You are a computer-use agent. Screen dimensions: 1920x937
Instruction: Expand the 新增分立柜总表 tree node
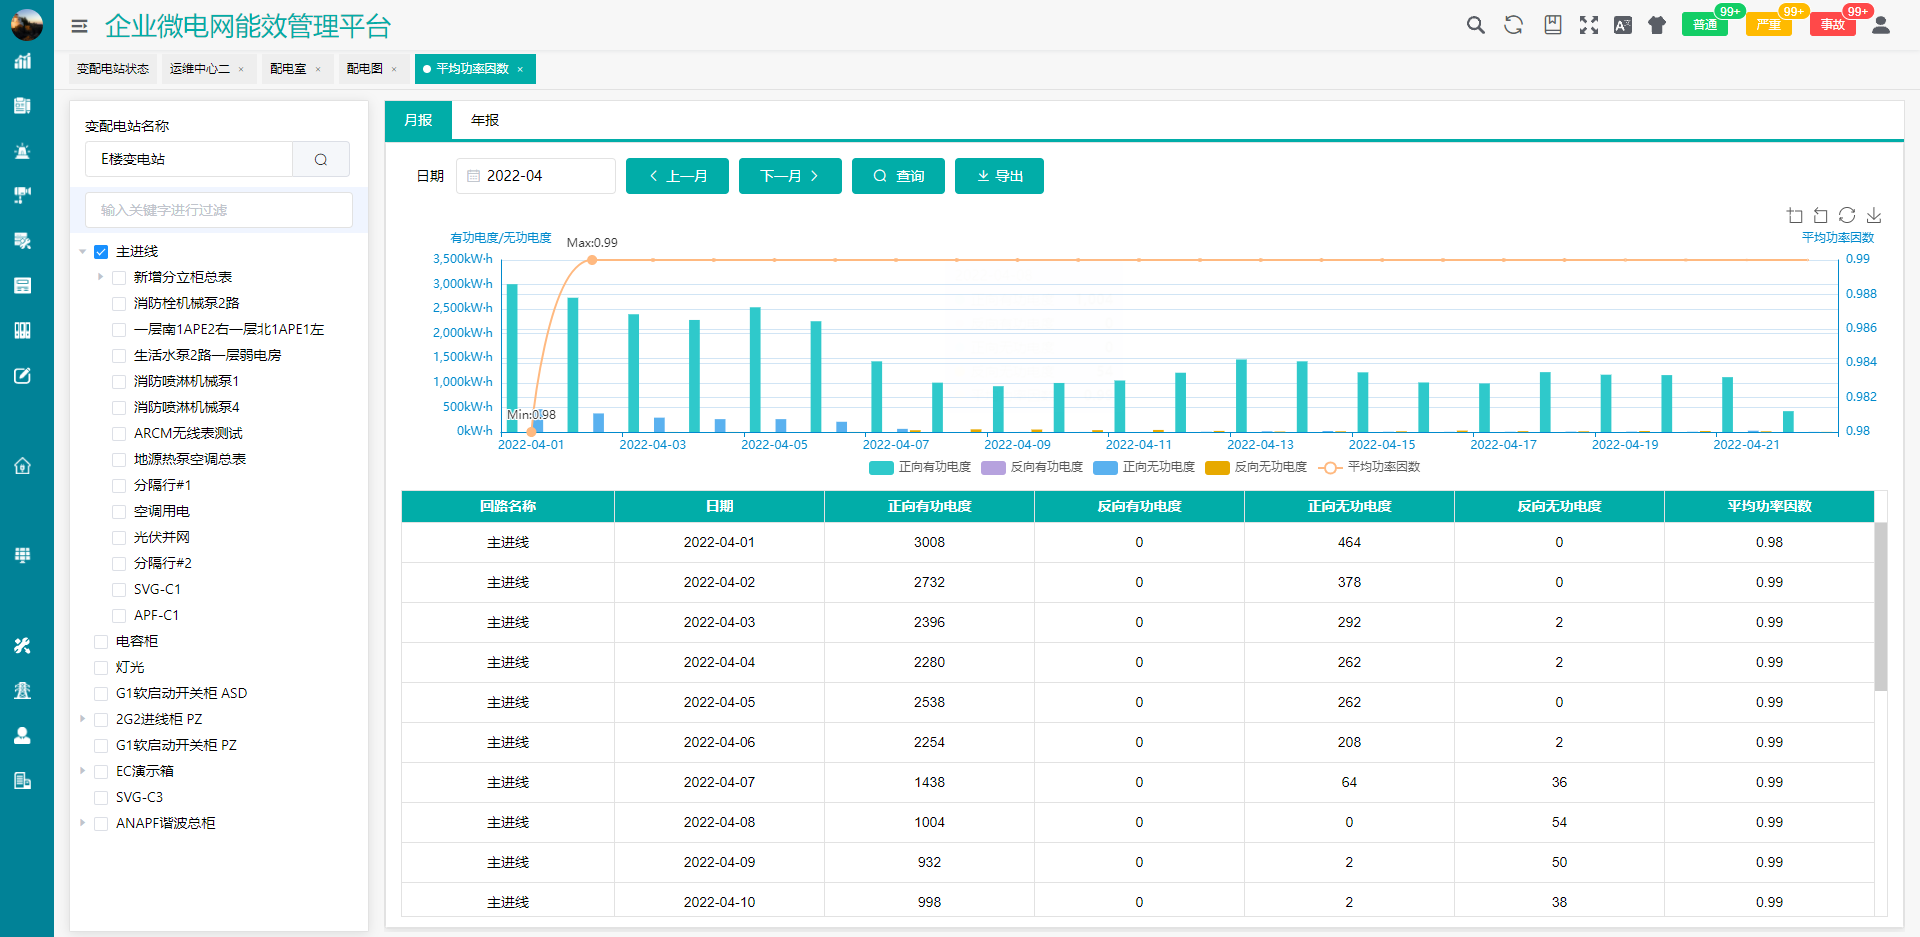pos(100,277)
